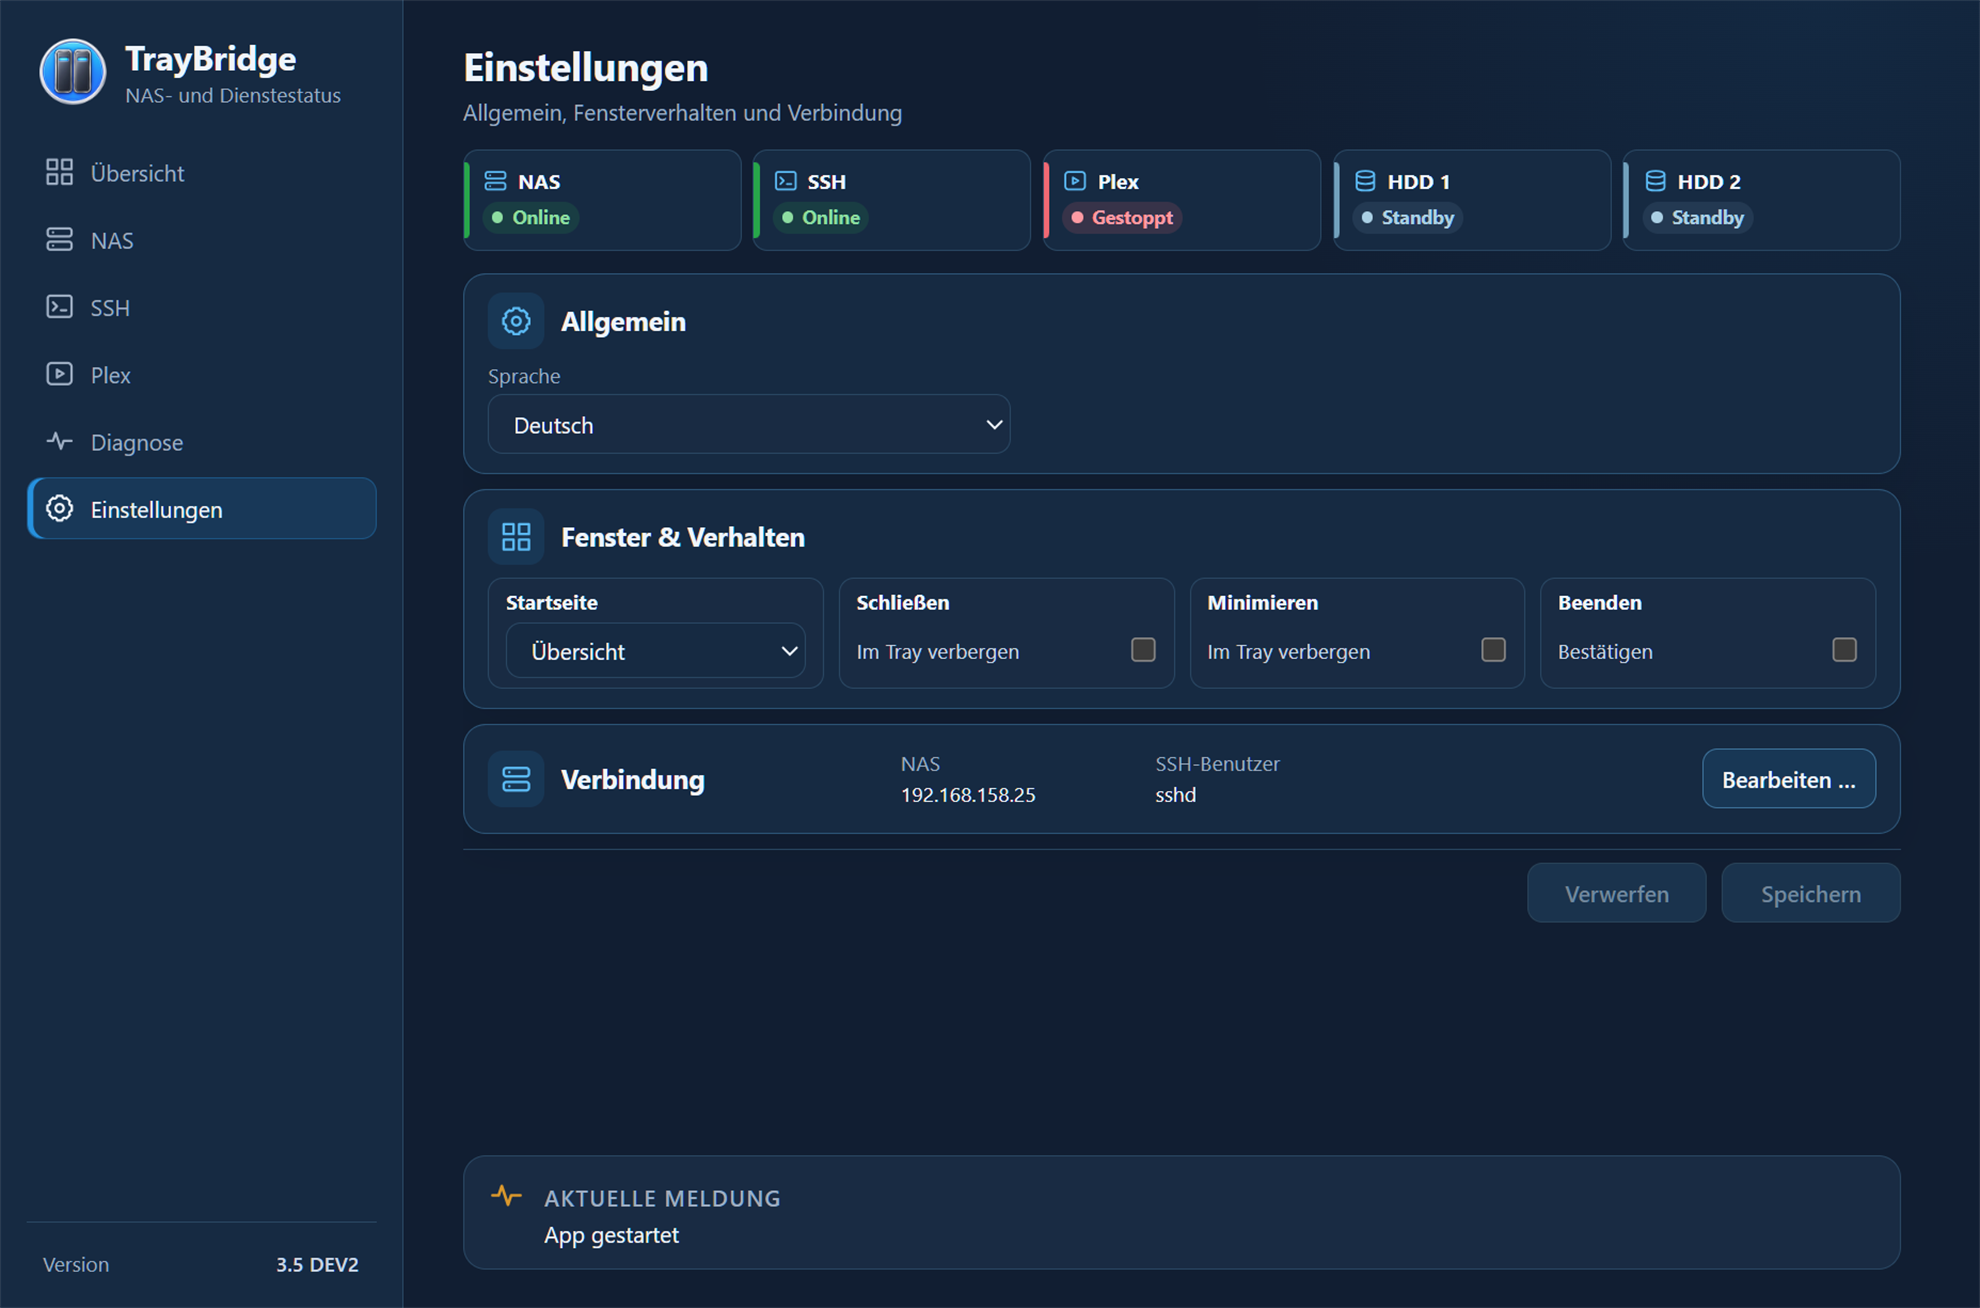Click the version number 3.5 DEV2
The image size is (1980, 1308).
tap(317, 1264)
